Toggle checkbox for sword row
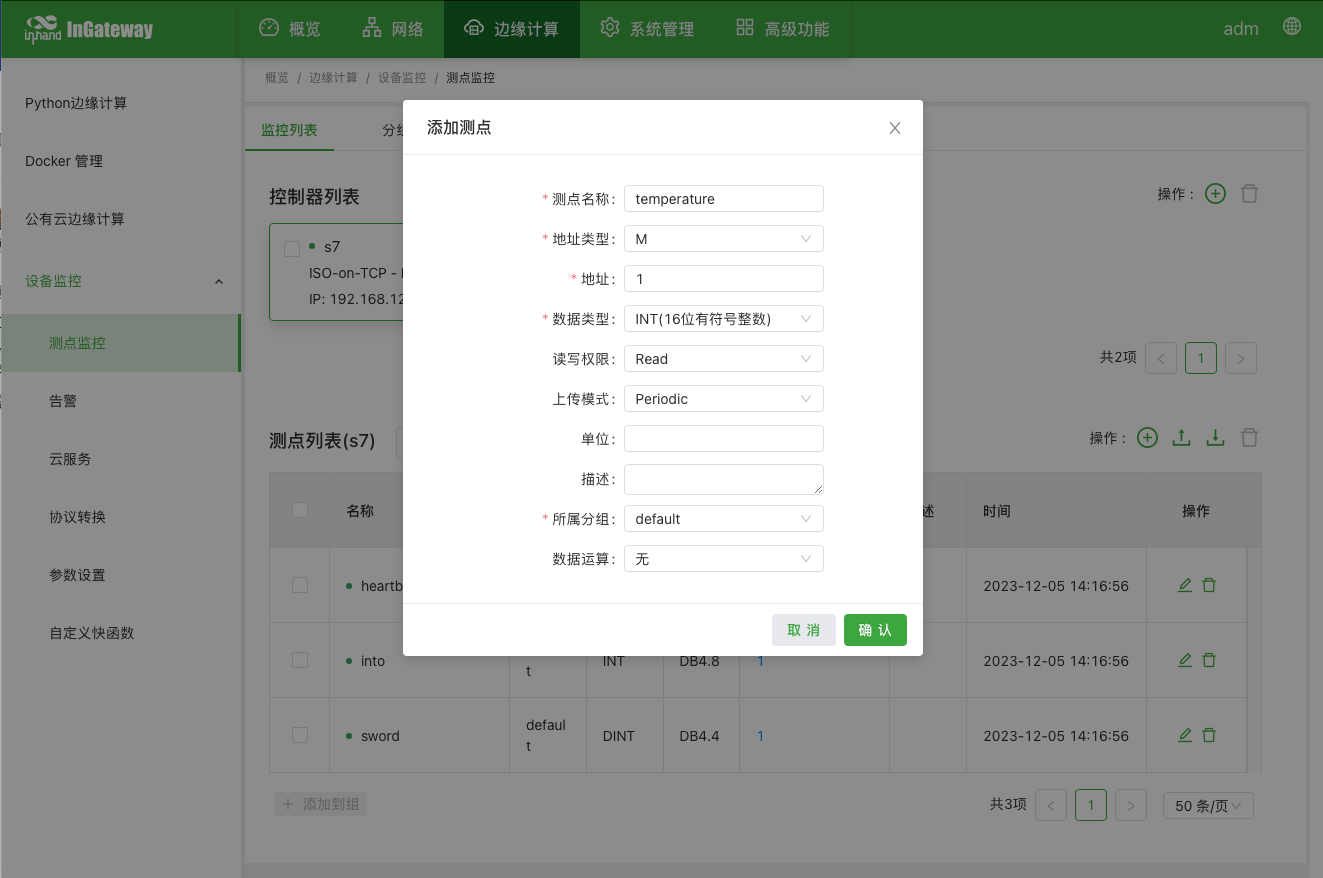The width and height of the screenshot is (1323, 878). click(300, 735)
